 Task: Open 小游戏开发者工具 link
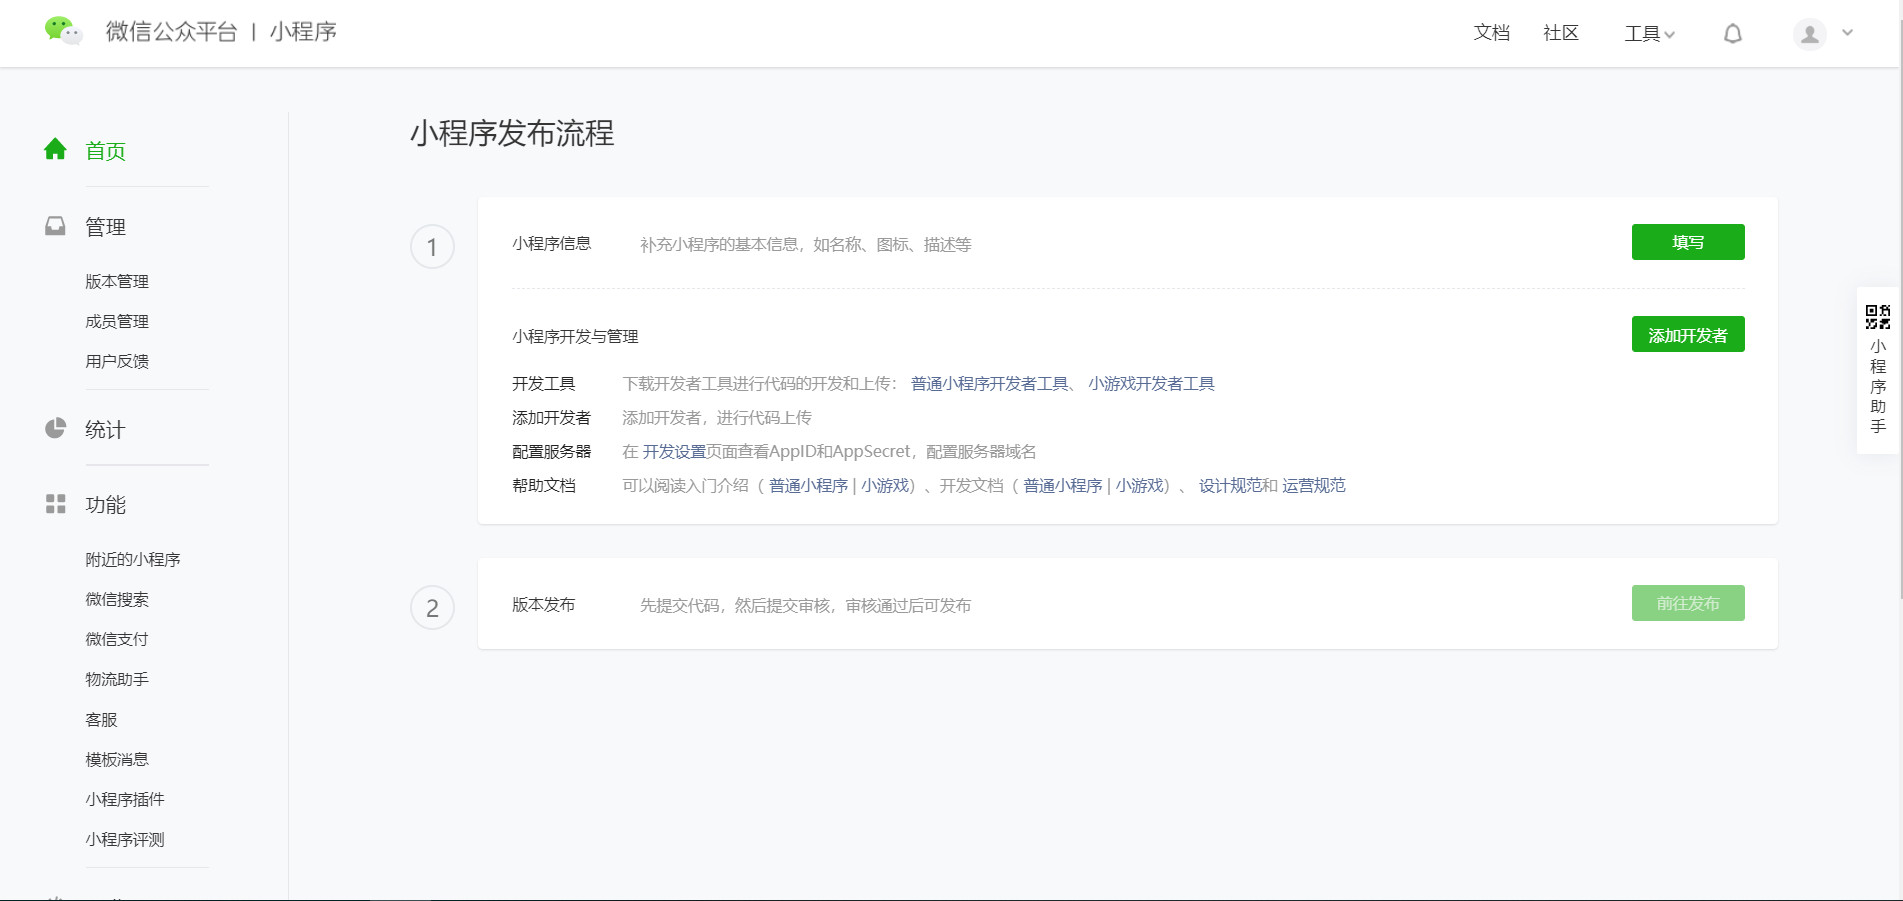point(1151,384)
